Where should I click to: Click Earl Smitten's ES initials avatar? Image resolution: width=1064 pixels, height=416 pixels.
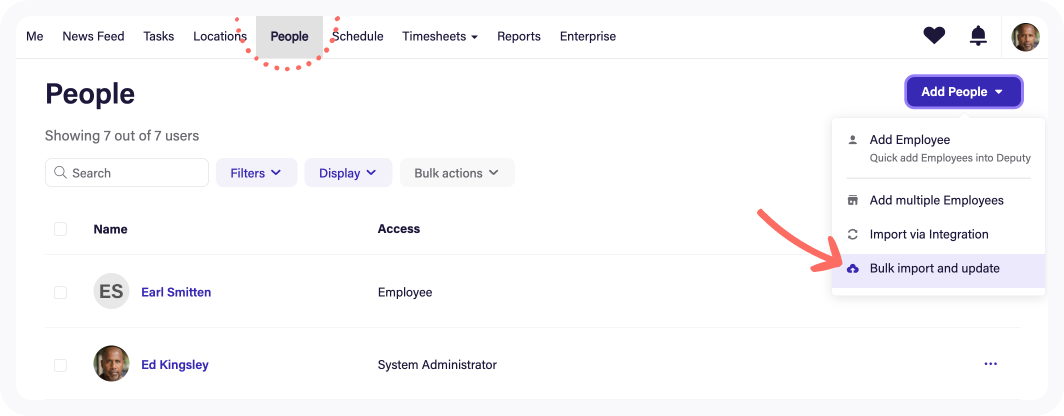[111, 292]
